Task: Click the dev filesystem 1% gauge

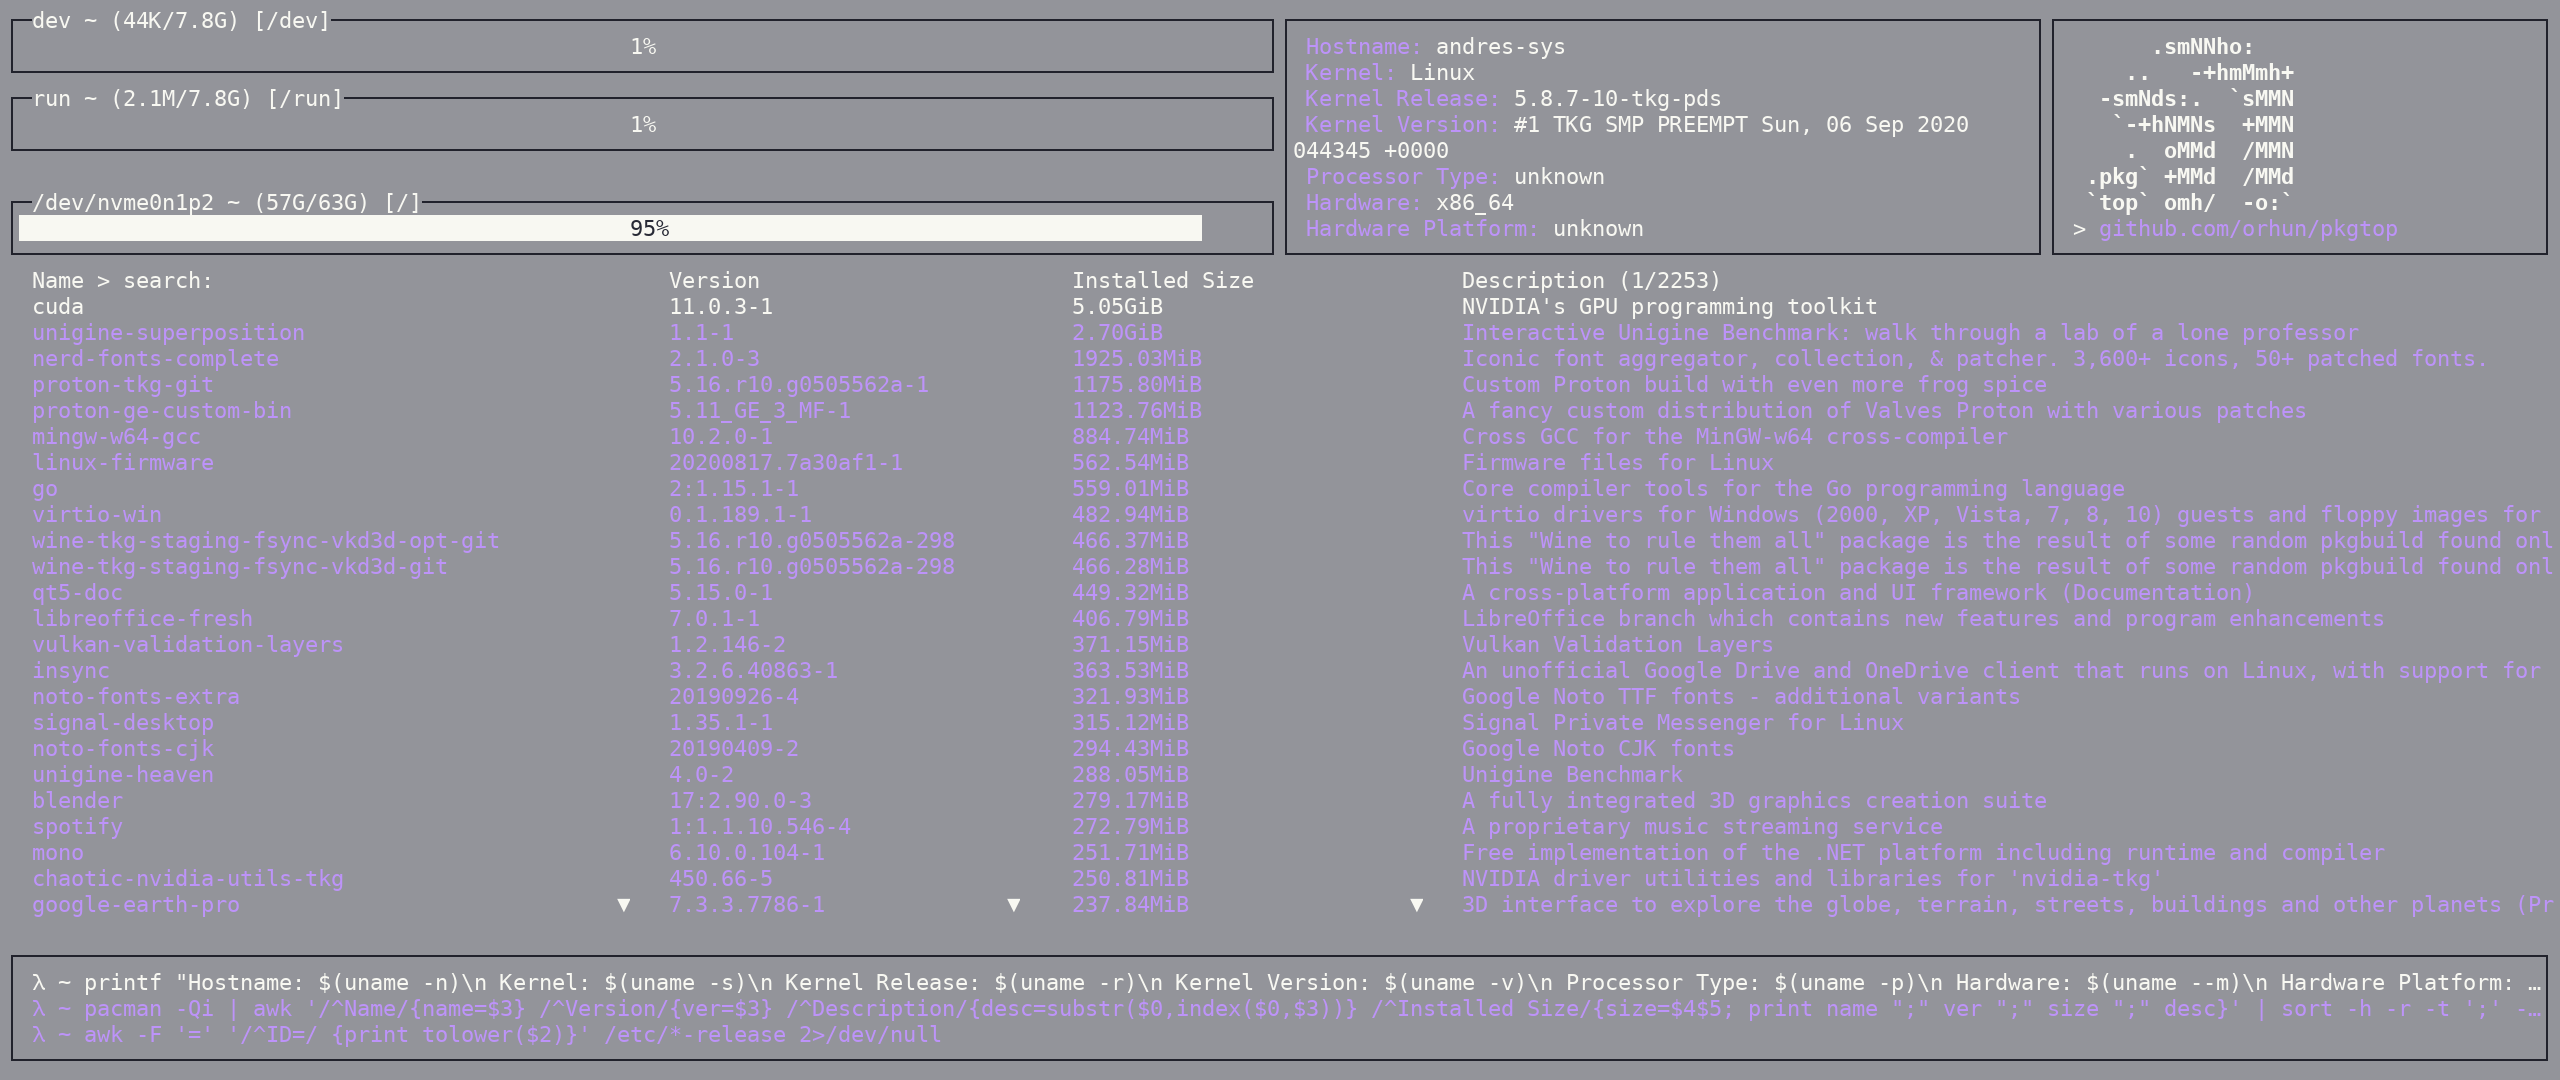Action: [x=642, y=47]
